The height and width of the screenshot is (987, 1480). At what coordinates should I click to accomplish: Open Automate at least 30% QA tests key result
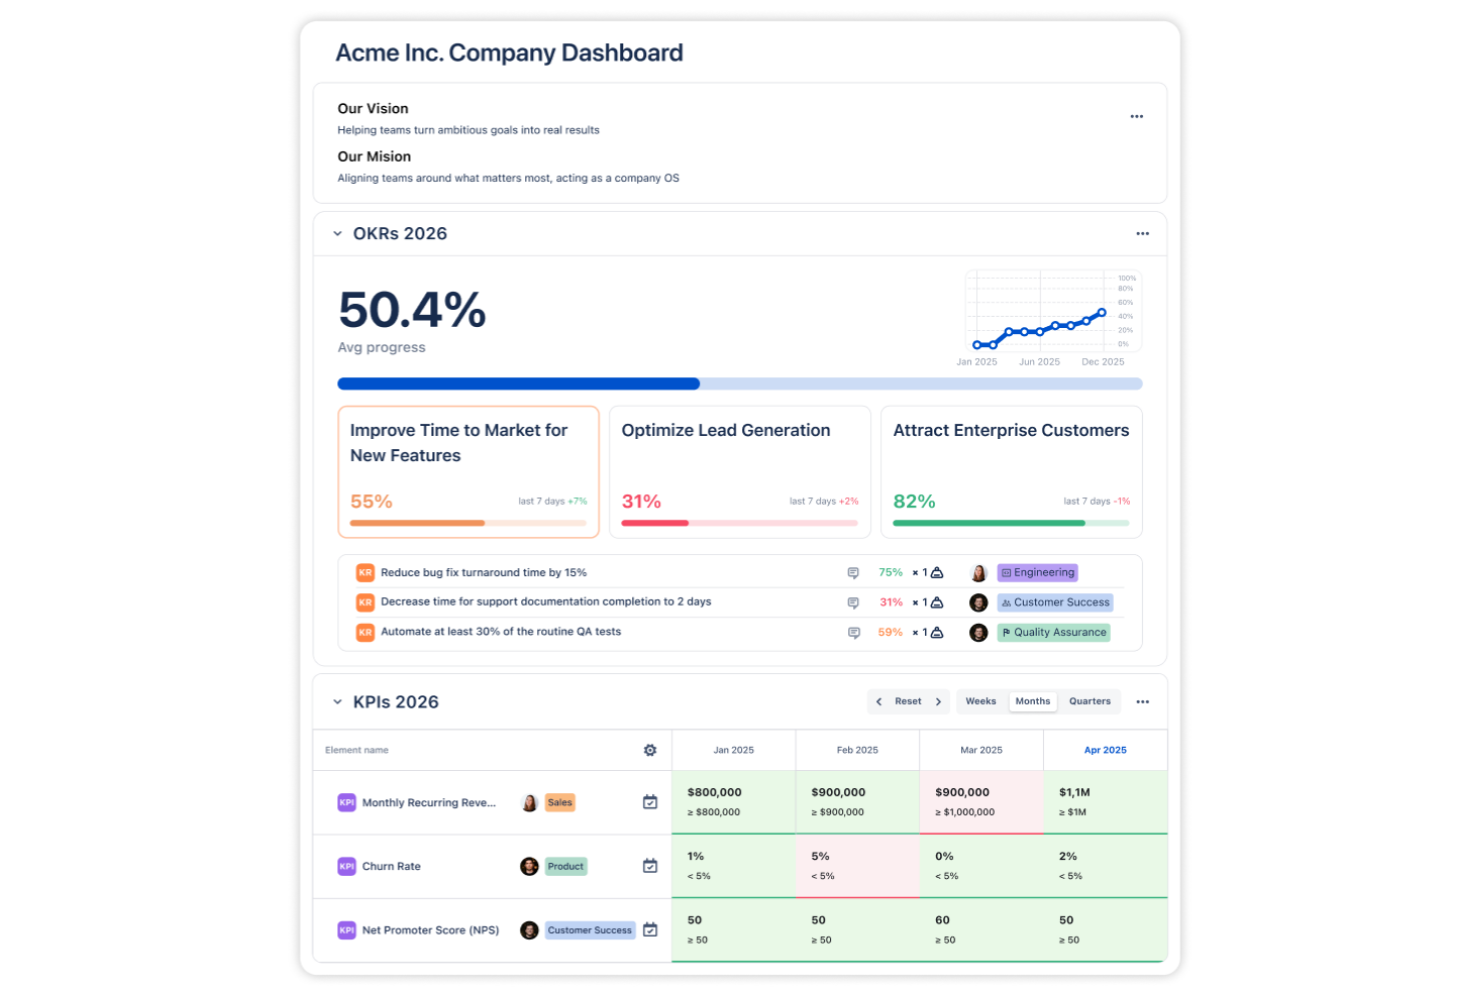[x=501, y=632]
